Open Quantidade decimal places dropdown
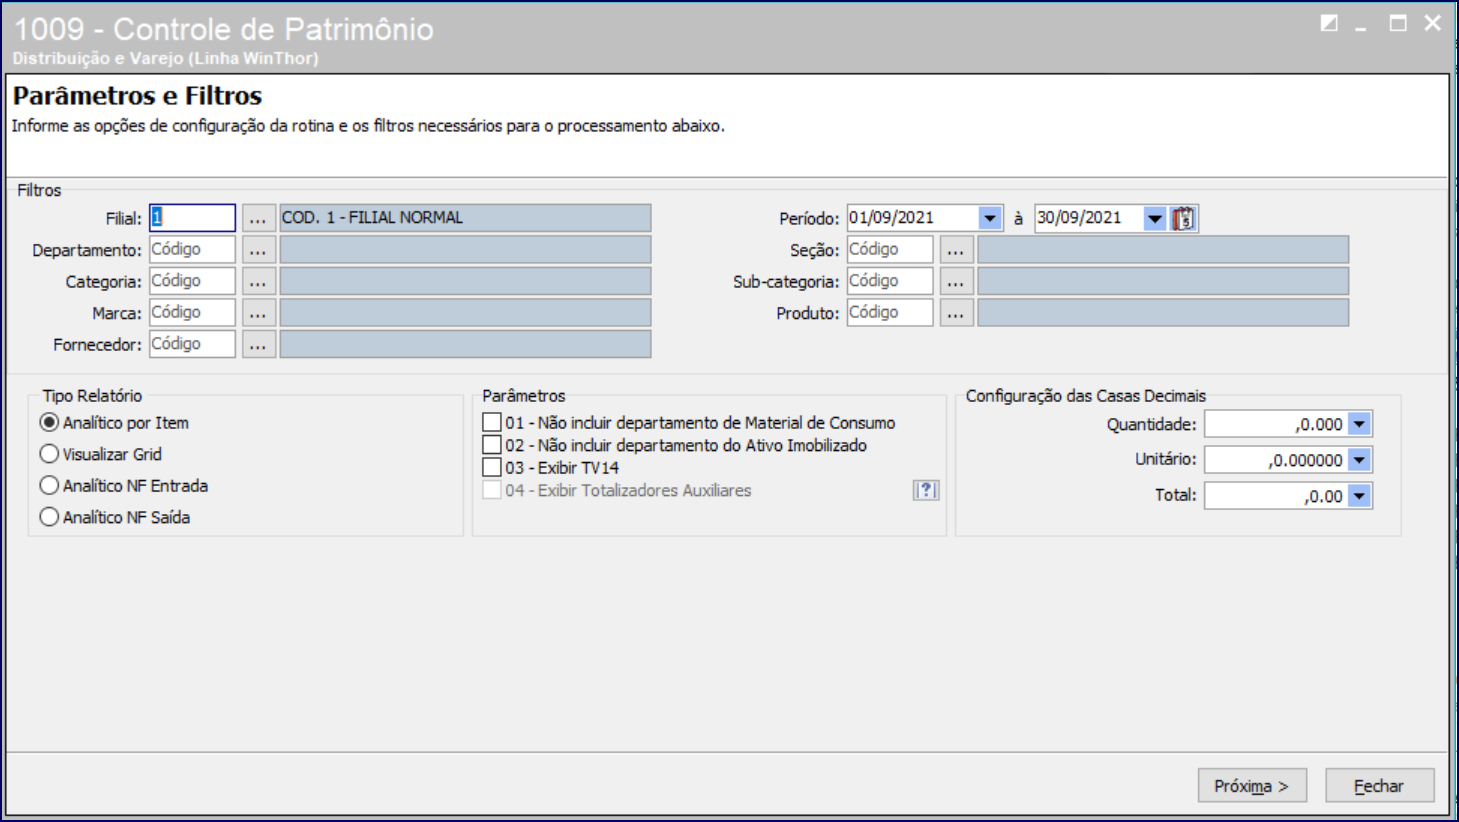The width and height of the screenshot is (1459, 822). [x=1359, y=424]
